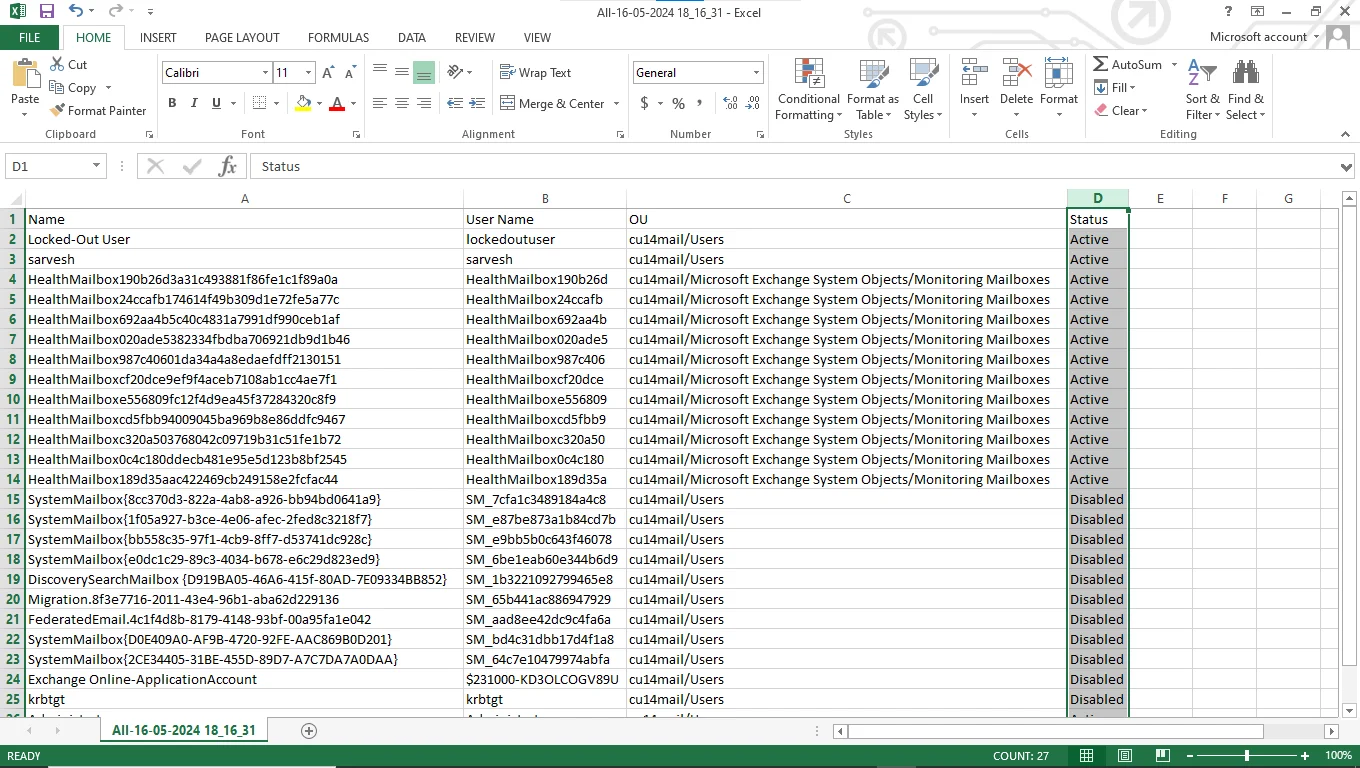Open Conditional Formatting menu
This screenshot has width=1360, height=768.
[x=809, y=89]
